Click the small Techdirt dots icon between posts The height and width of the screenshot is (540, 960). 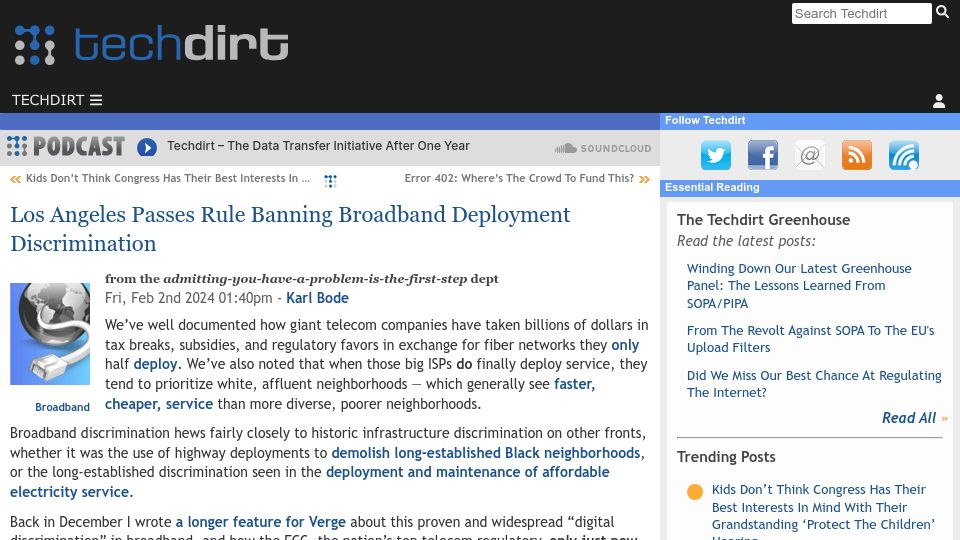point(331,181)
